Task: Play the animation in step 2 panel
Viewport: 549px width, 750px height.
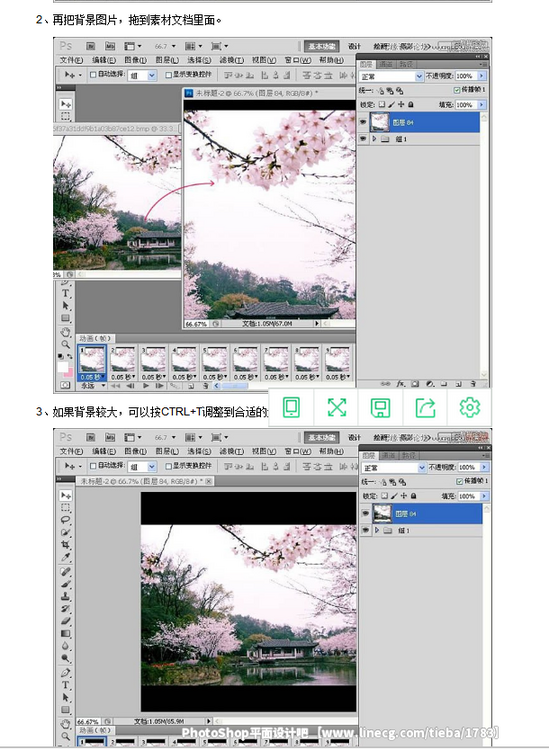Action: tap(146, 385)
